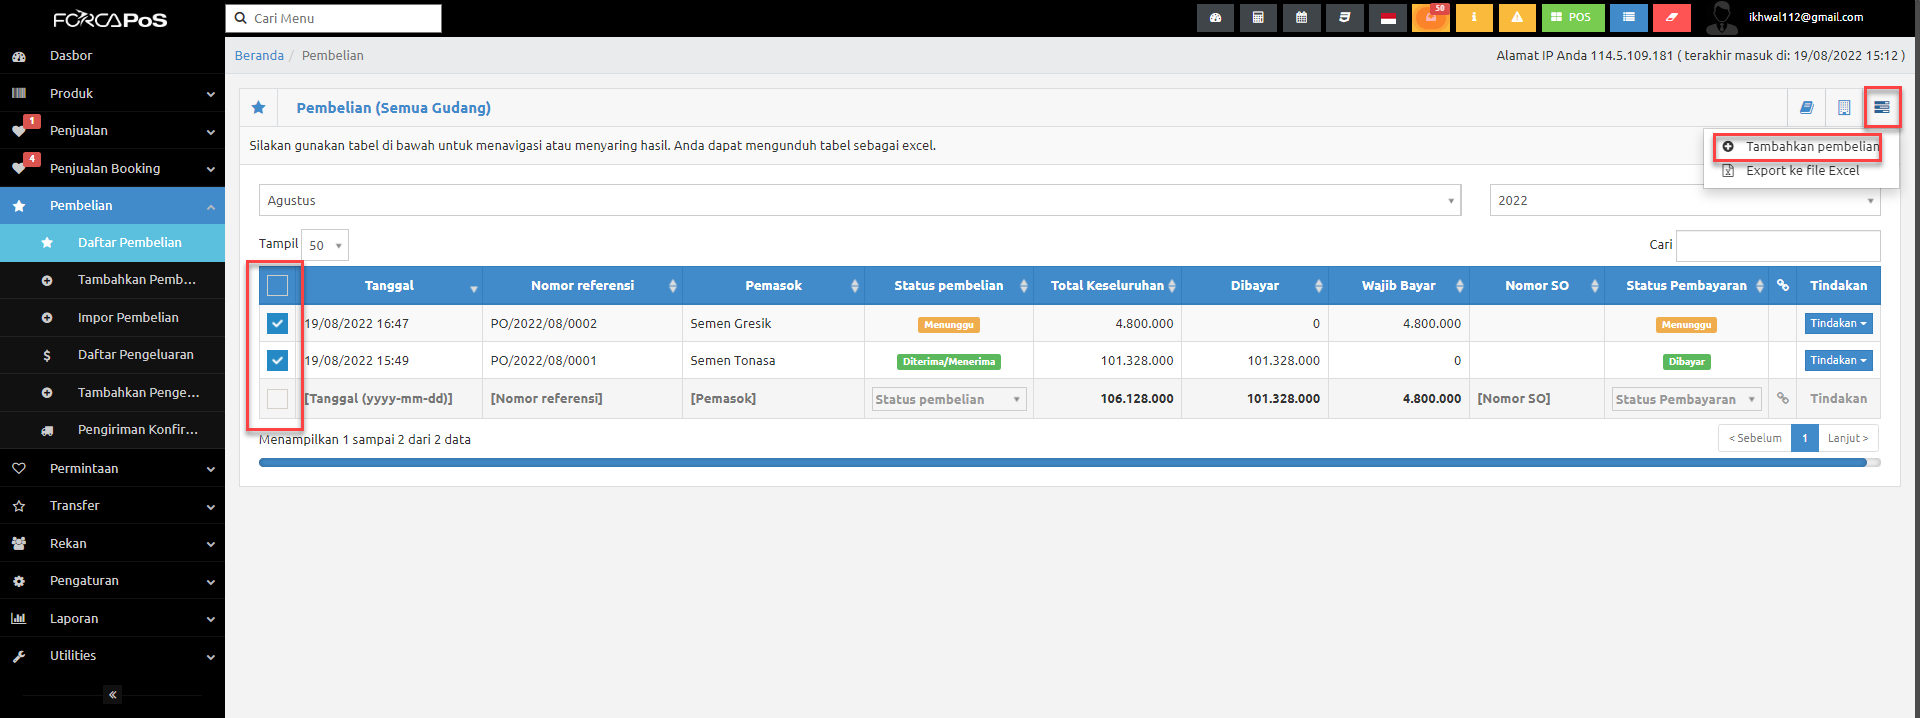Collapse the sidebar with double-chevron icon

113,694
